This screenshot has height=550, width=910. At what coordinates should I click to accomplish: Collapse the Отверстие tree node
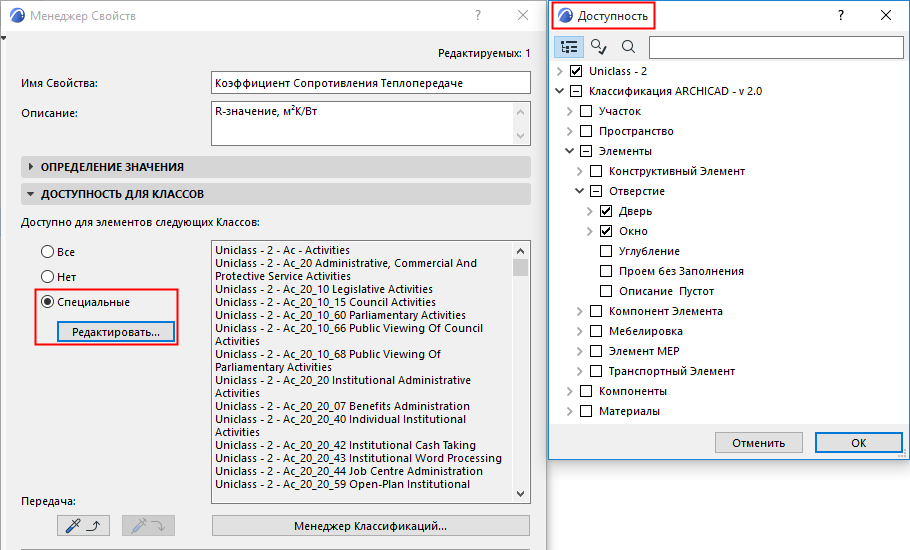[579, 191]
